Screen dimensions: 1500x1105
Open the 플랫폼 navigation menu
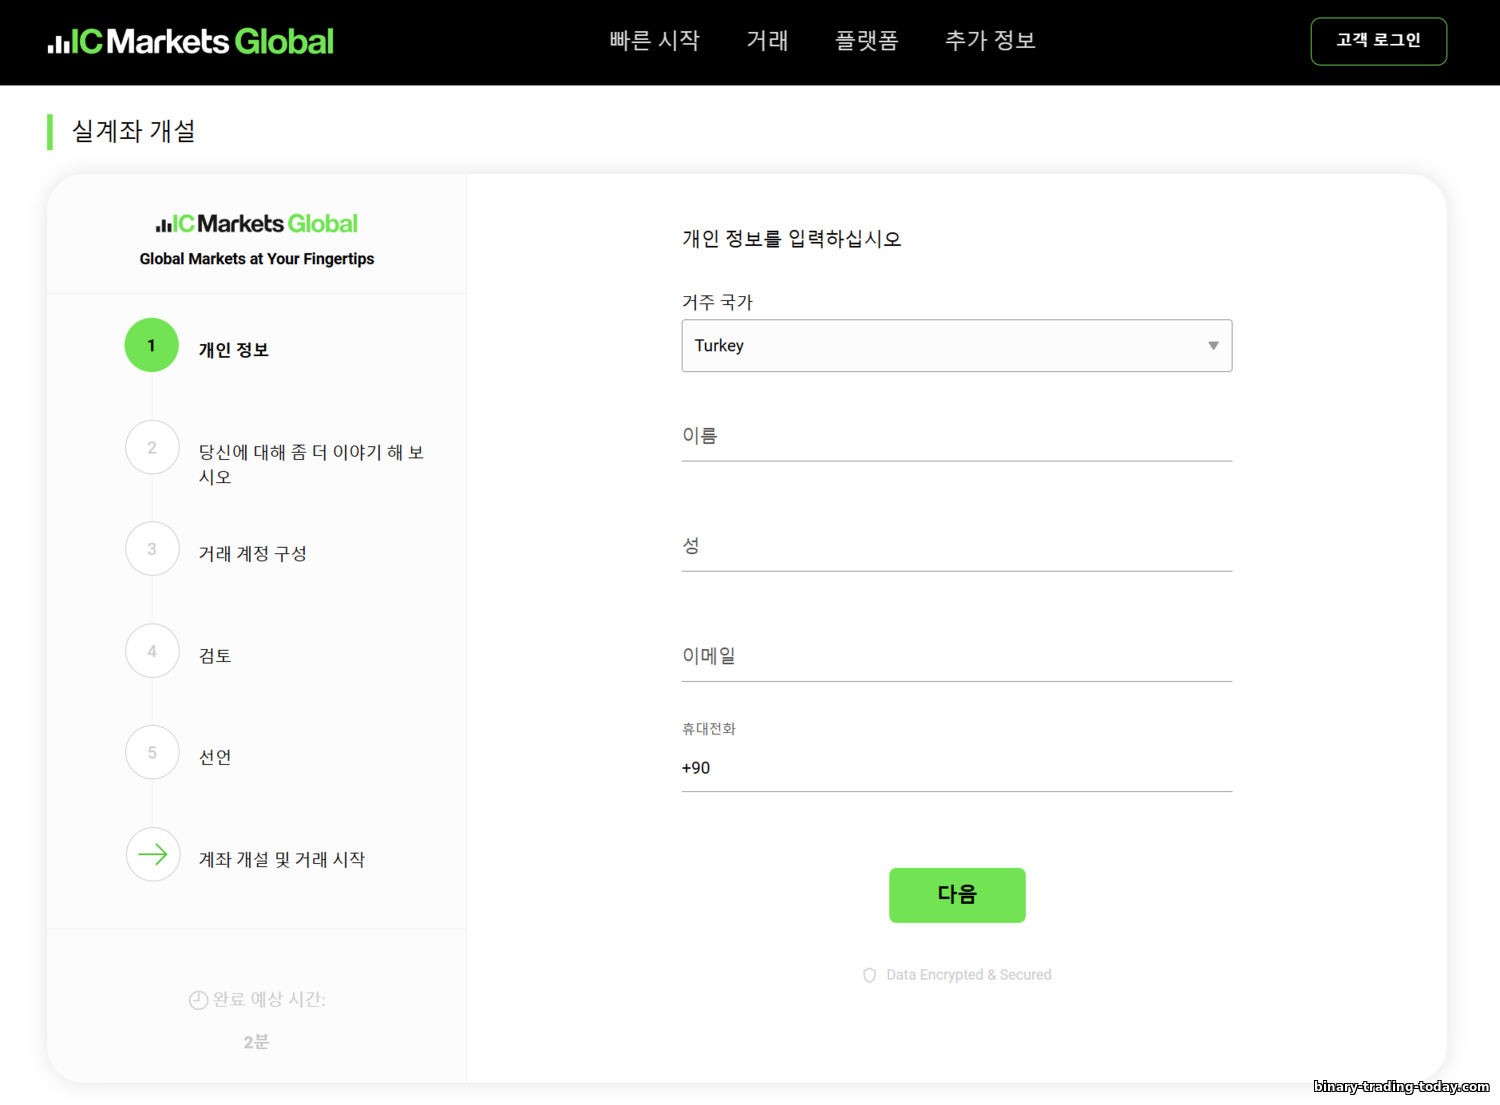click(866, 41)
